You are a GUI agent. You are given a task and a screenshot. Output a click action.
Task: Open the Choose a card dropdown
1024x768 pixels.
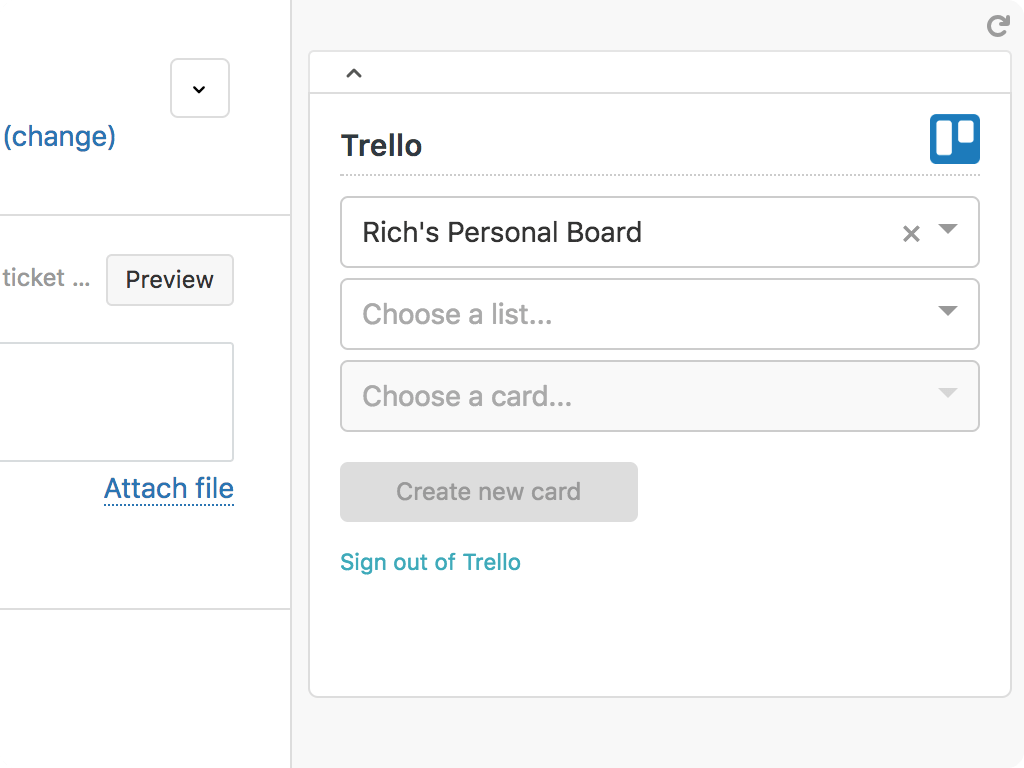[x=660, y=396]
